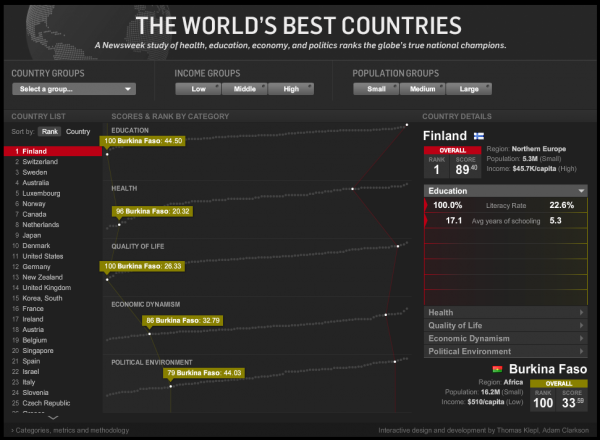The height and width of the screenshot is (440, 600).
Task: Select Switzerland in the country list
Action: [x=53, y=162]
